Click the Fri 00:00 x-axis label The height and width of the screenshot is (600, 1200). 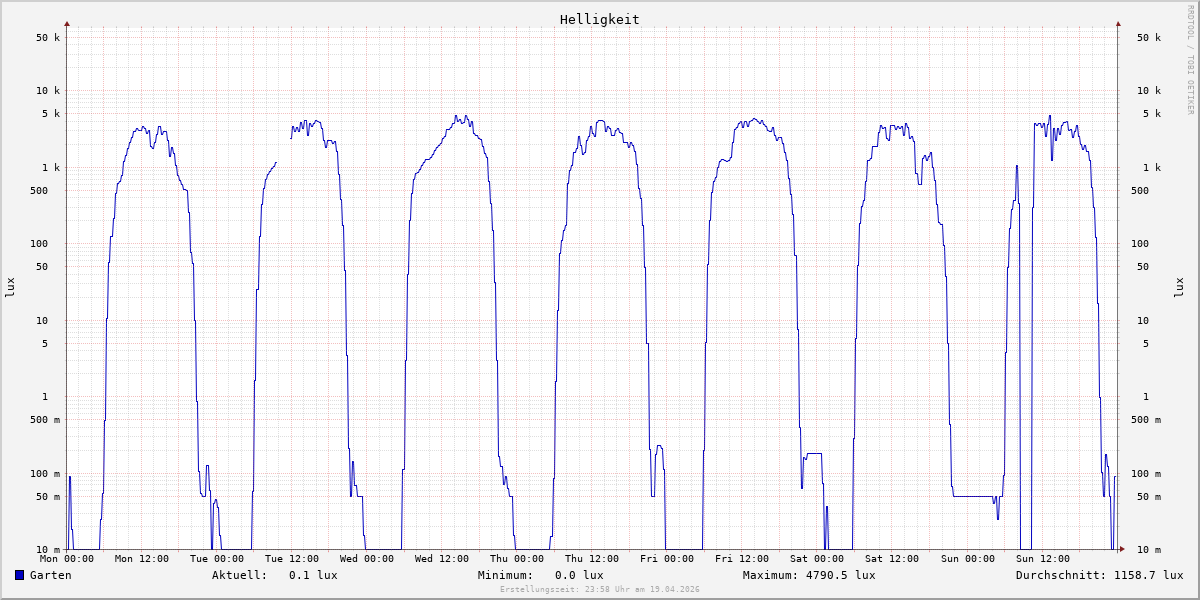tap(667, 559)
